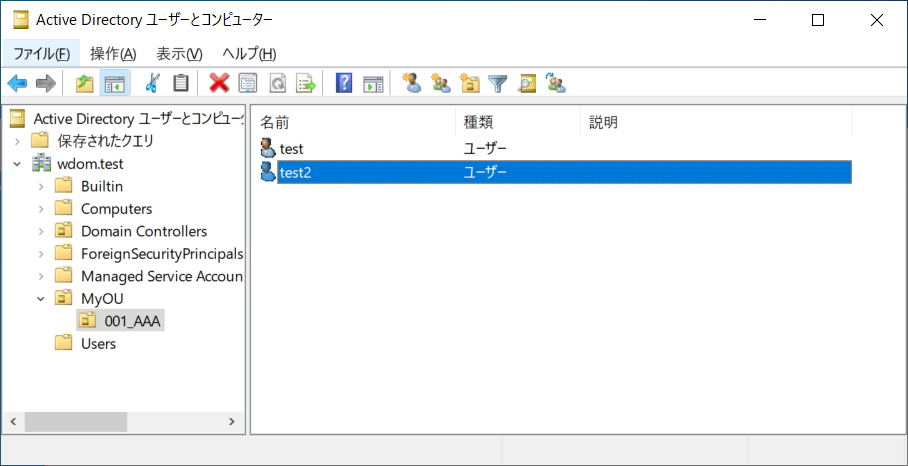Select the Users folder
The height and width of the screenshot is (466, 908).
coord(98,343)
